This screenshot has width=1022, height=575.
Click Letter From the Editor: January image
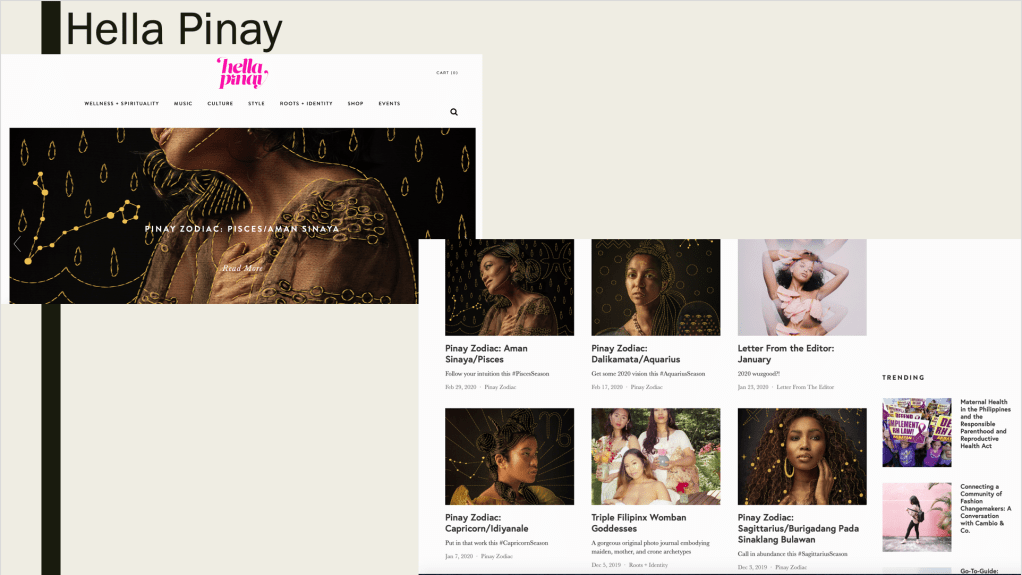pyautogui.click(x=802, y=287)
